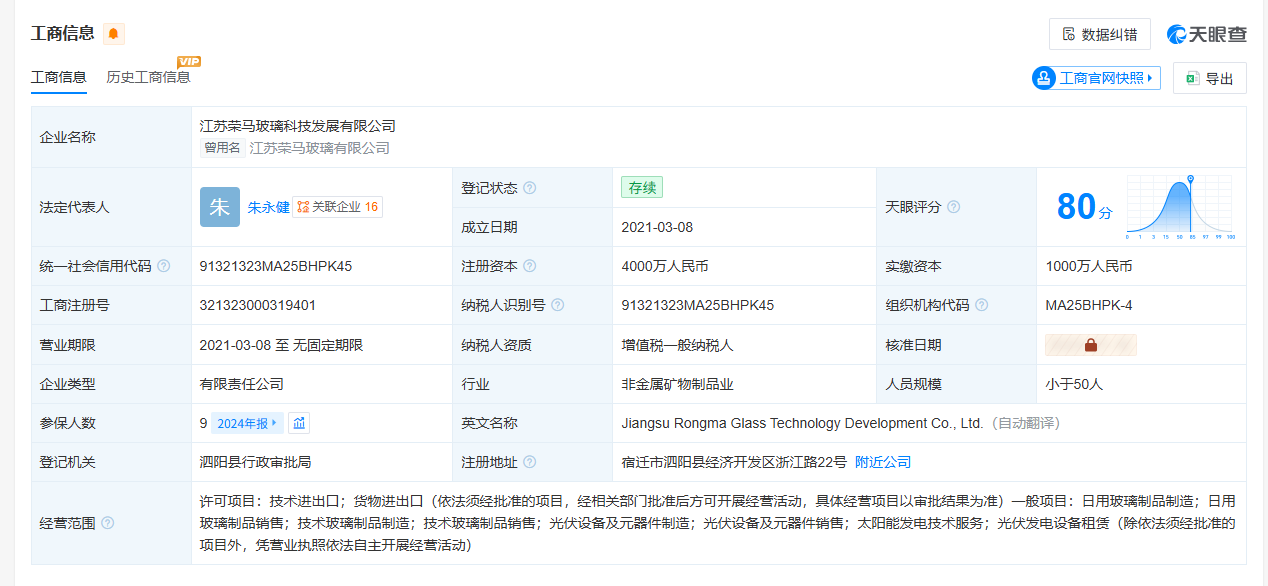This screenshot has width=1268, height=586.
Task: Expand the 工商官网快照 snapshot button
Action: [x=1096, y=78]
